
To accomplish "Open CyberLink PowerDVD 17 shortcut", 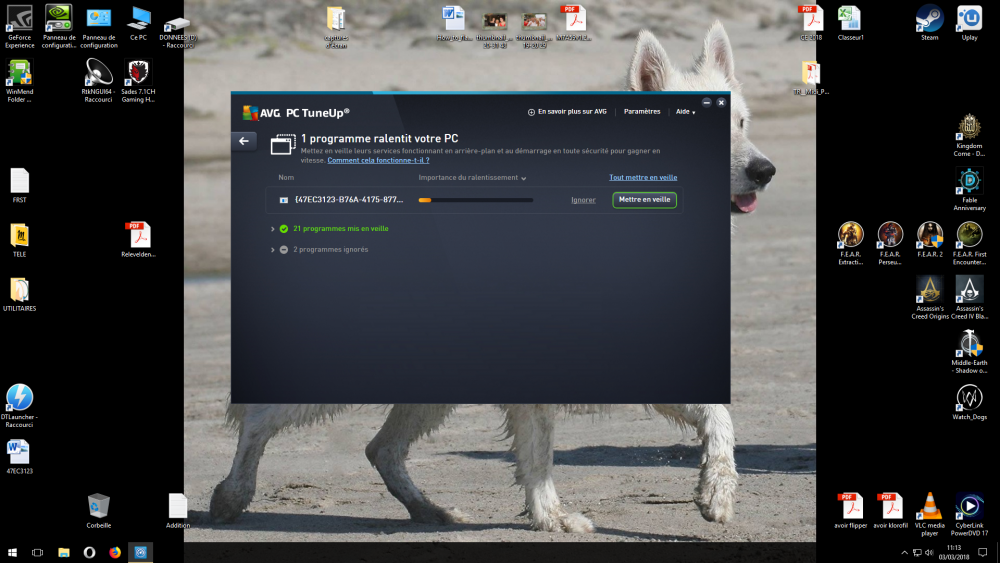I will [969, 514].
